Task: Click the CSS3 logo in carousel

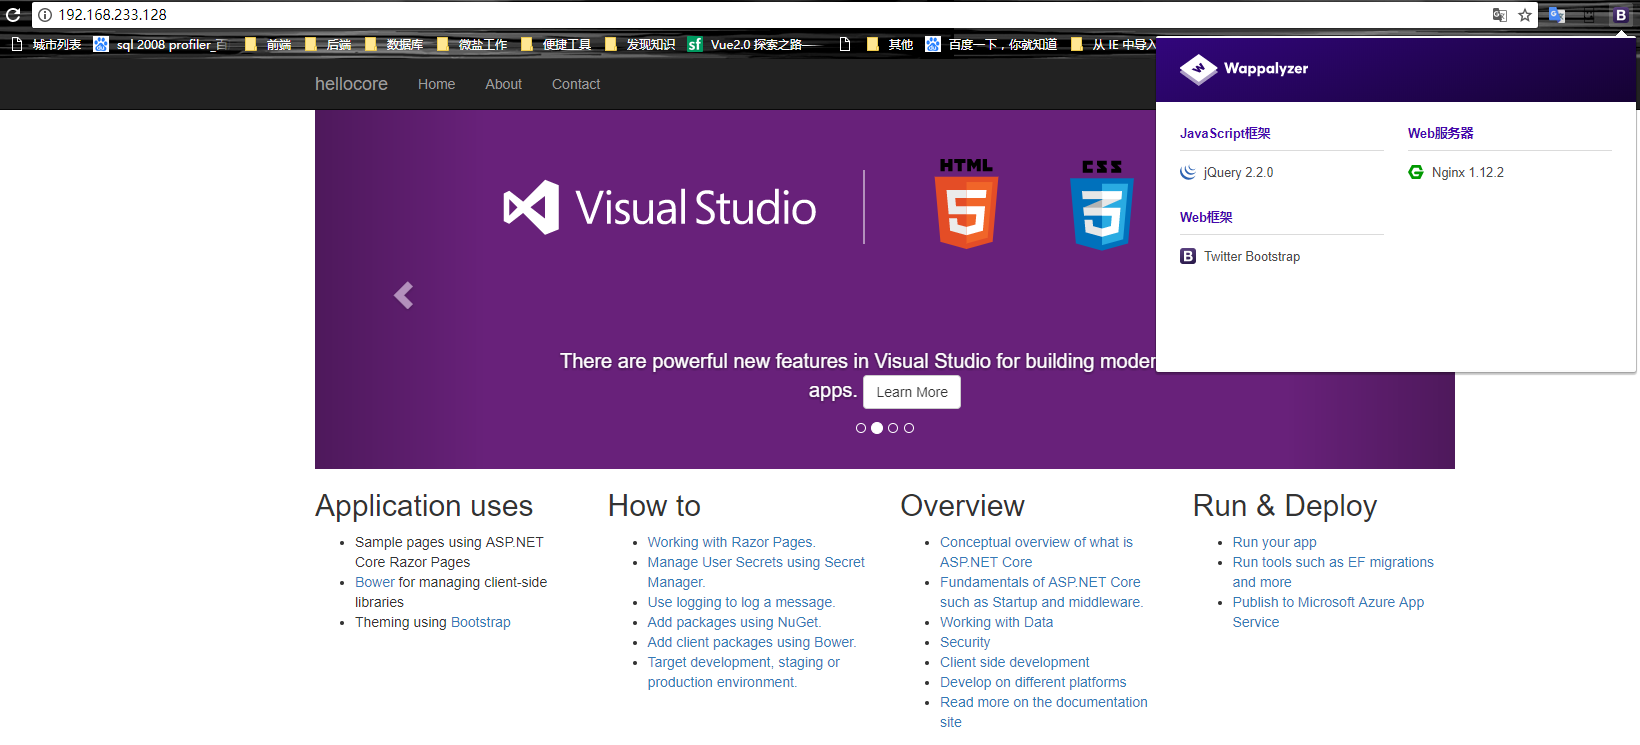Action: pyautogui.click(x=1102, y=205)
